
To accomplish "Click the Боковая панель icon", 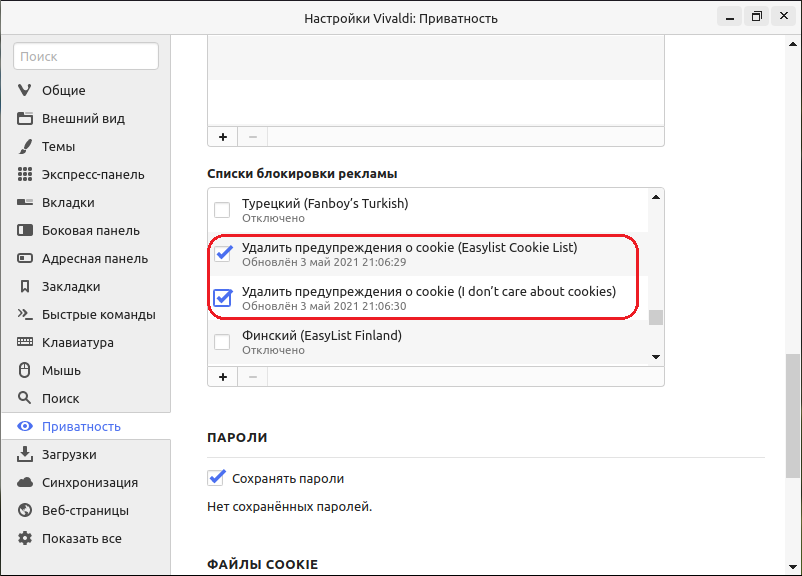I will pyautogui.click(x=25, y=230).
